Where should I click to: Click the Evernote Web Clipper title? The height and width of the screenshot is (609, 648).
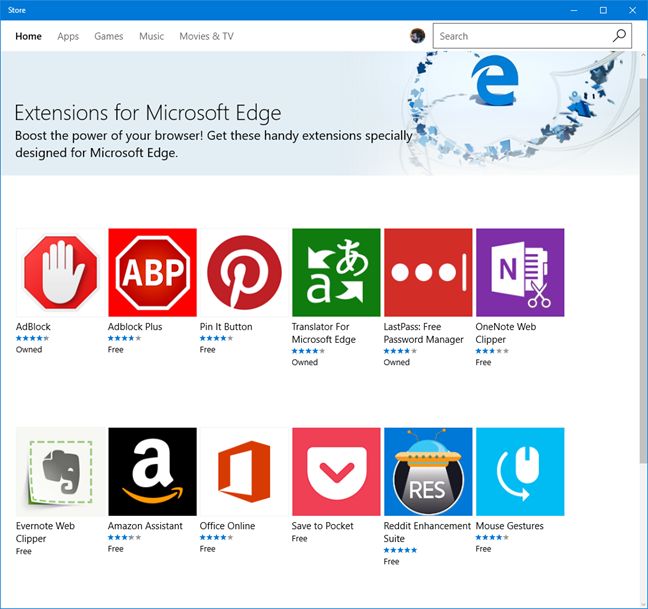pyautogui.click(x=45, y=532)
